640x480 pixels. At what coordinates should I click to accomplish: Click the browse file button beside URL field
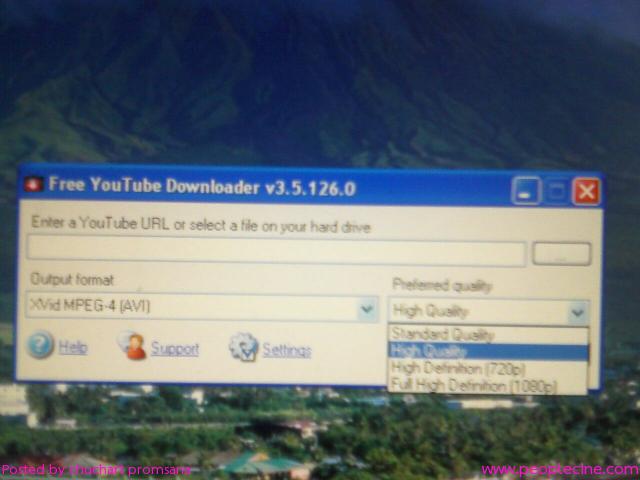[562, 254]
